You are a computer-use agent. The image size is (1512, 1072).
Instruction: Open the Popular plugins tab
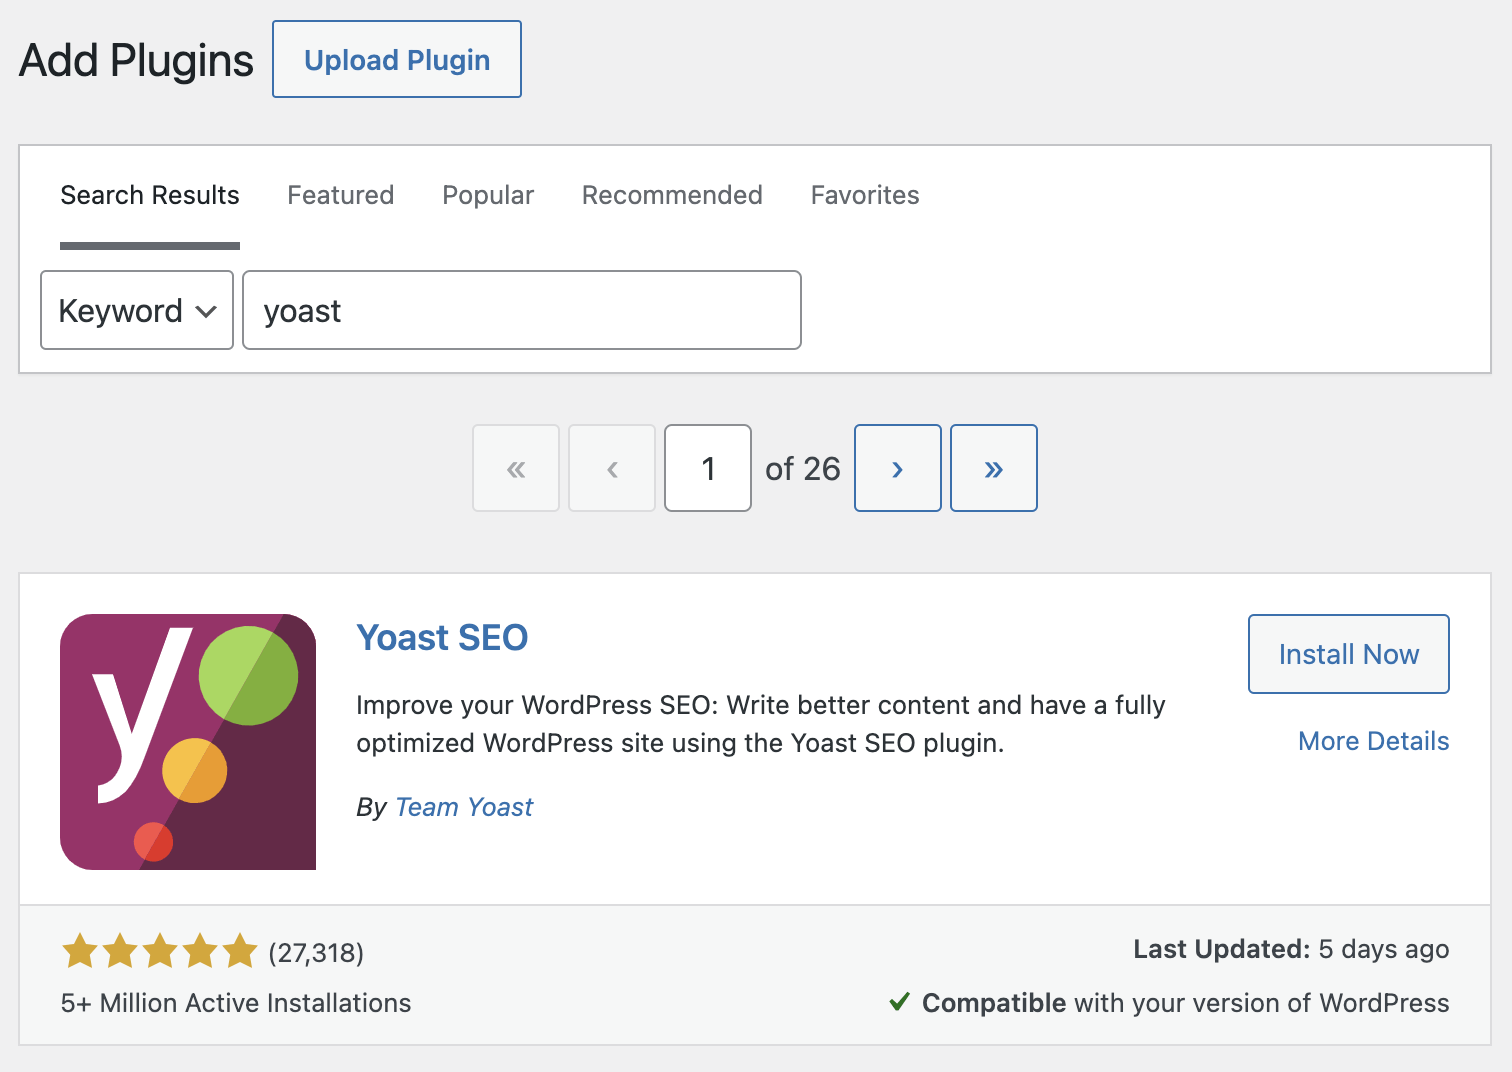[x=487, y=195]
